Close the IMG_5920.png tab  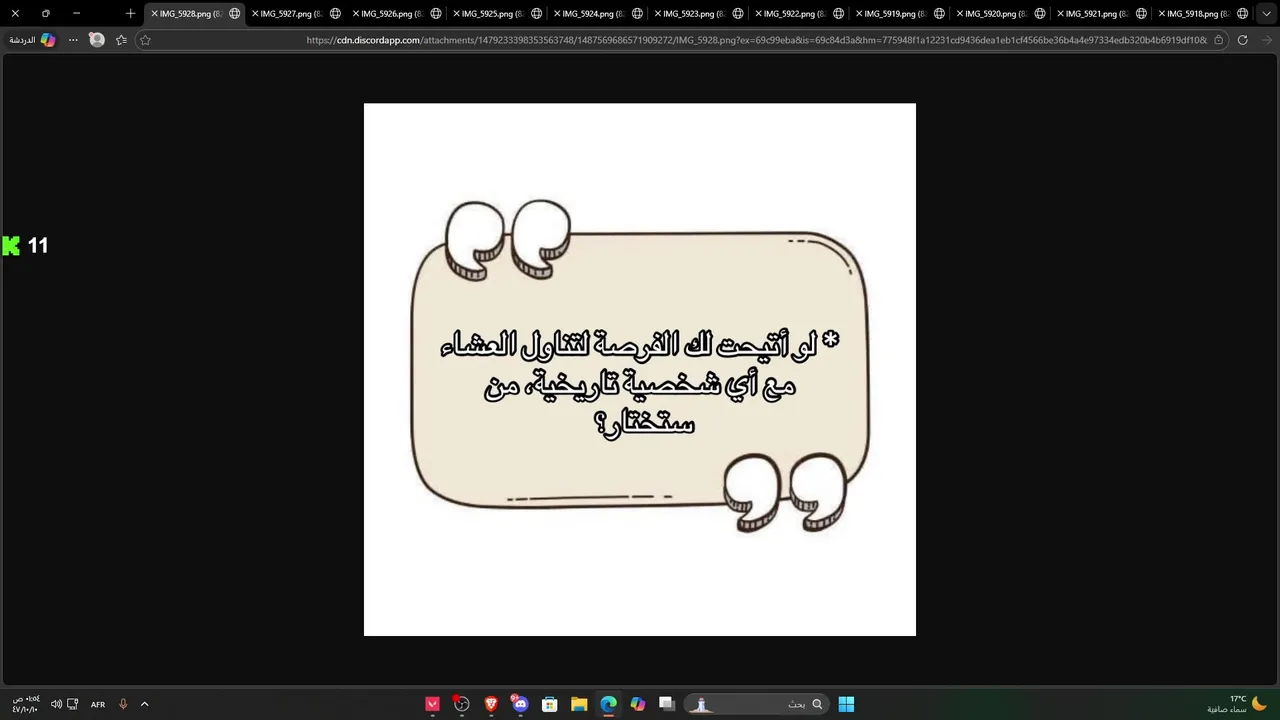click(x=960, y=14)
